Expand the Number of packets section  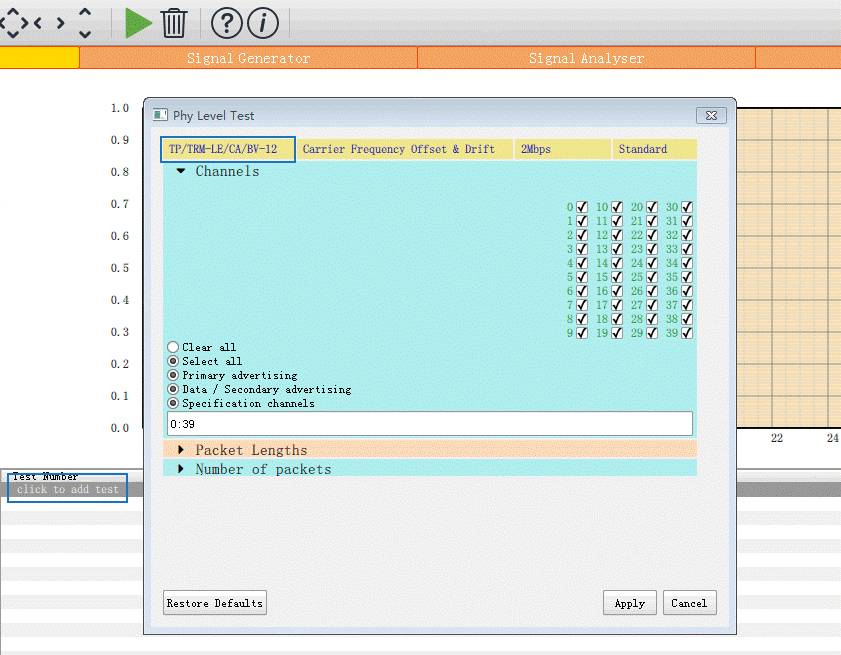tap(181, 469)
